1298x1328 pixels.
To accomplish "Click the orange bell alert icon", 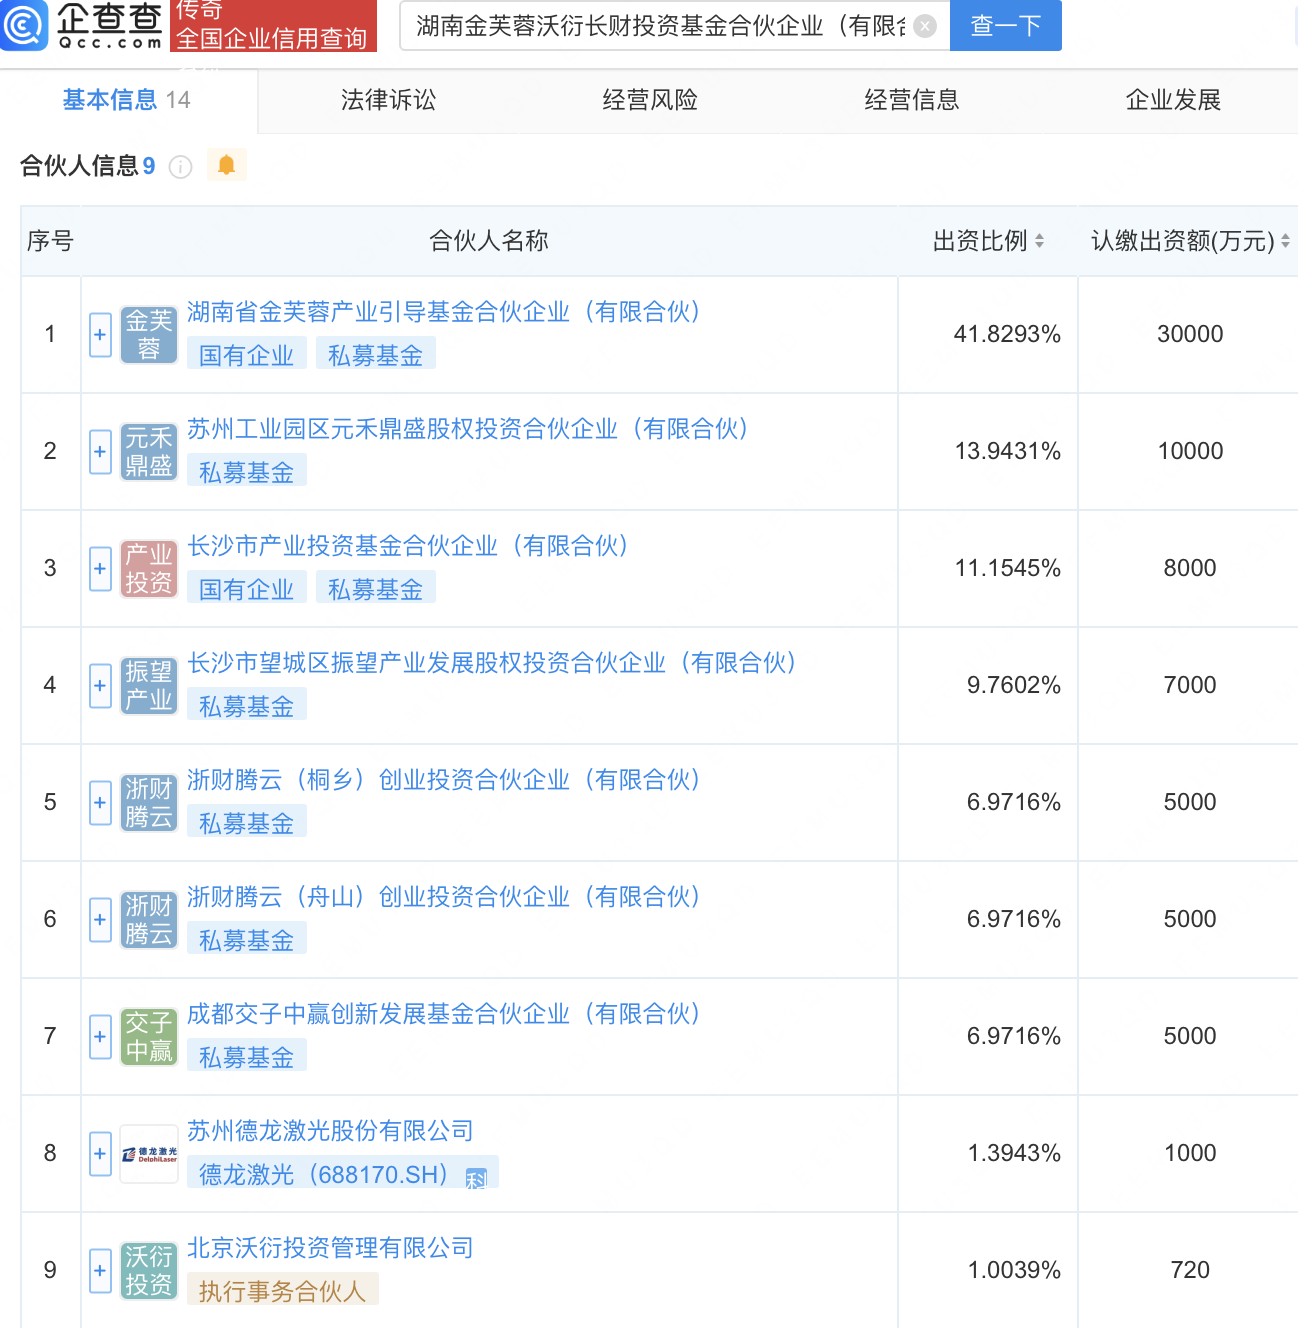I will click(x=227, y=165).
